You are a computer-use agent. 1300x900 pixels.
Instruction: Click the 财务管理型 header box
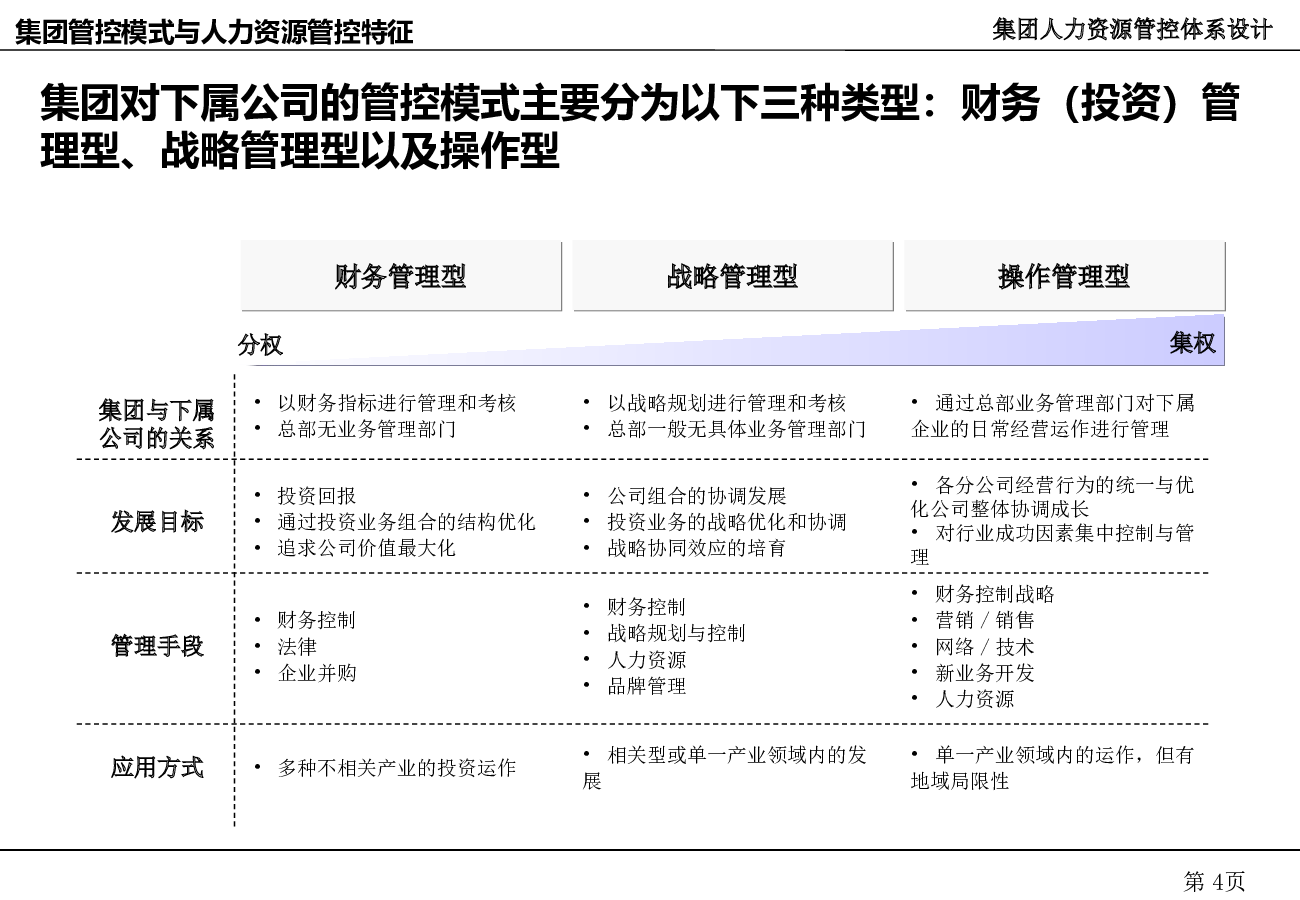click(x=400, y=276)
